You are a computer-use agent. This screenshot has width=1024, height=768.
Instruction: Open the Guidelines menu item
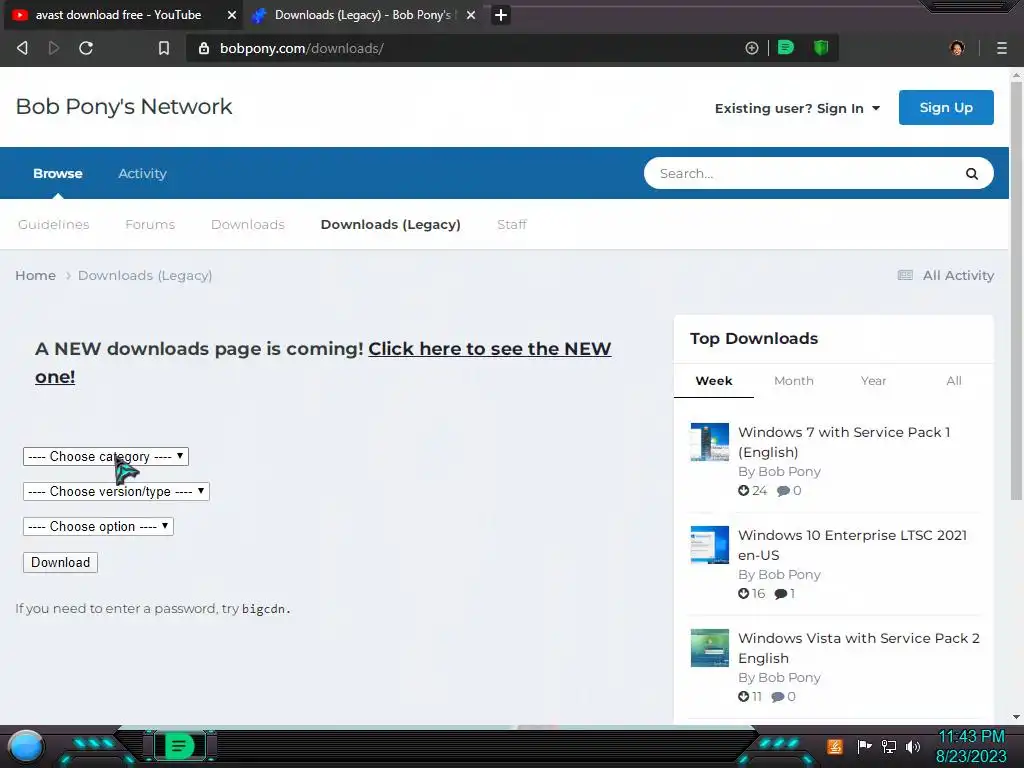[54, 225]
